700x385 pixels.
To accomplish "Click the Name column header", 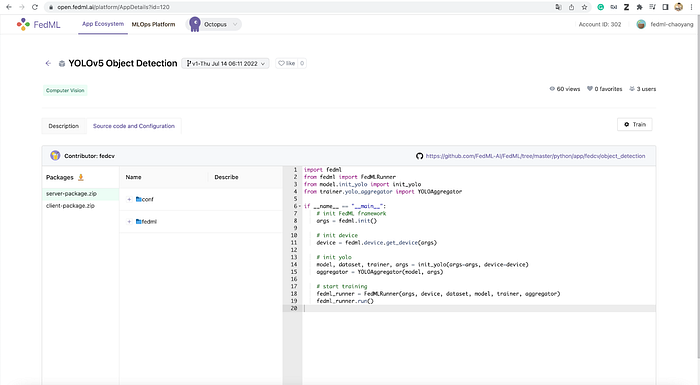I will 133,177.
